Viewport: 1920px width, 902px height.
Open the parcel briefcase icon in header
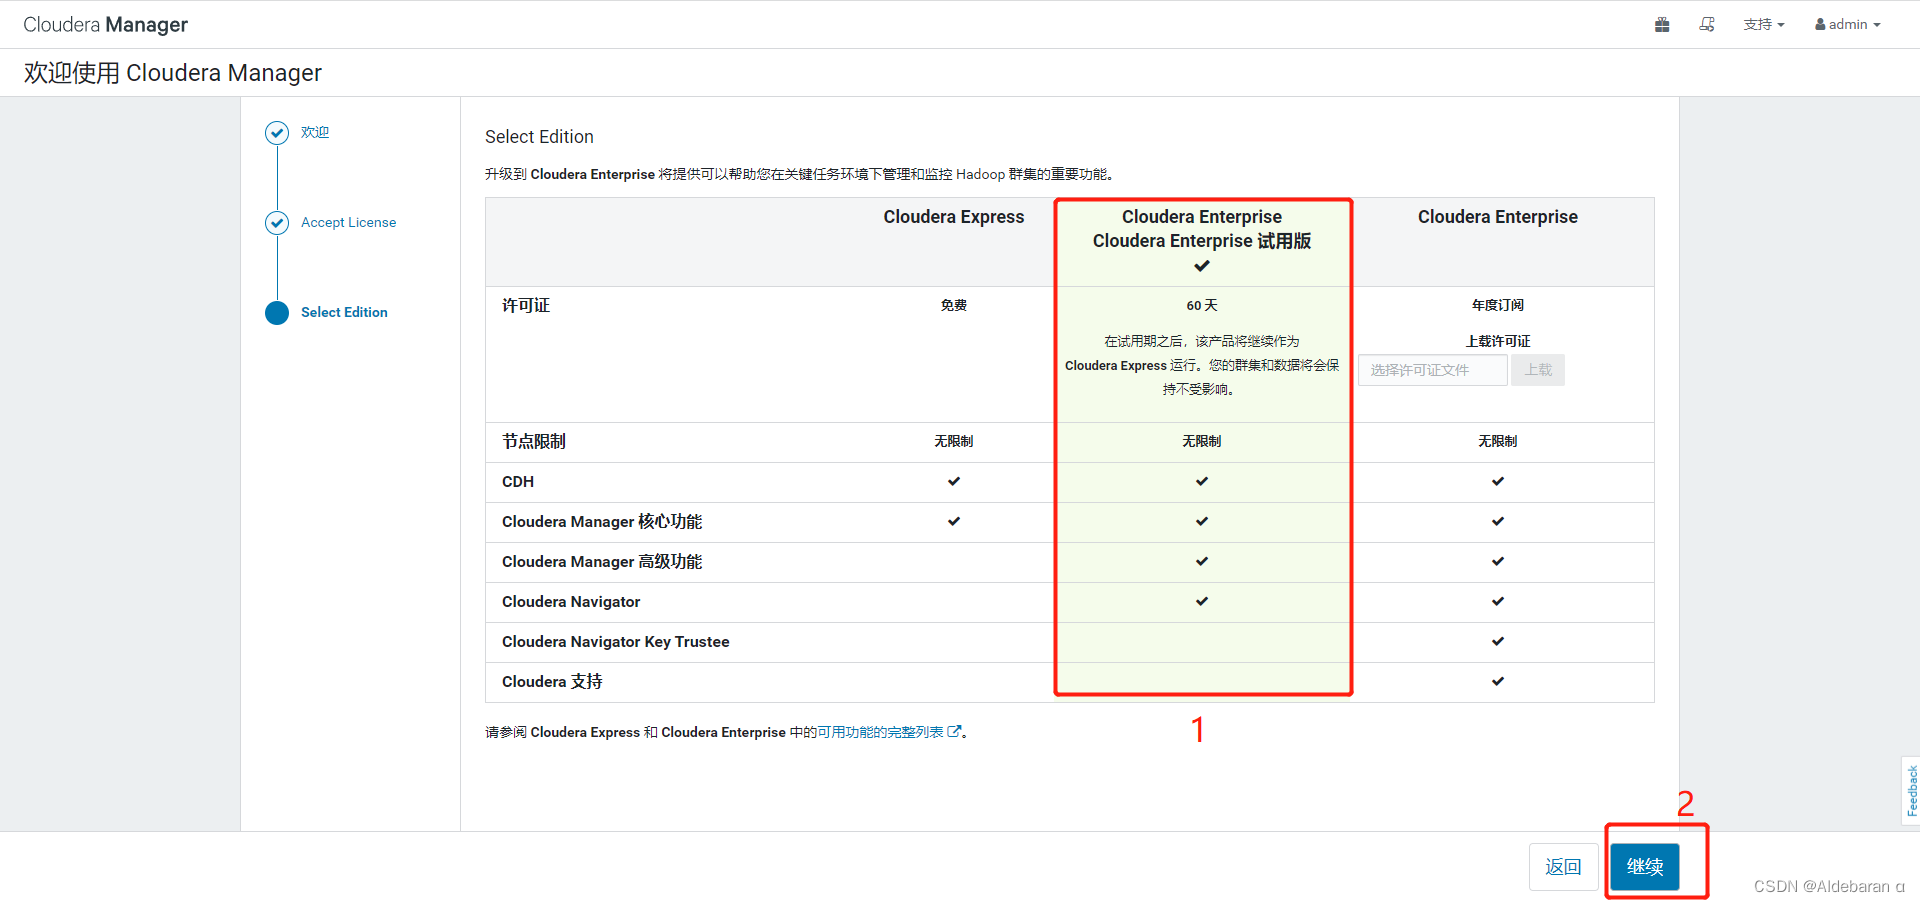point(1662,24)
